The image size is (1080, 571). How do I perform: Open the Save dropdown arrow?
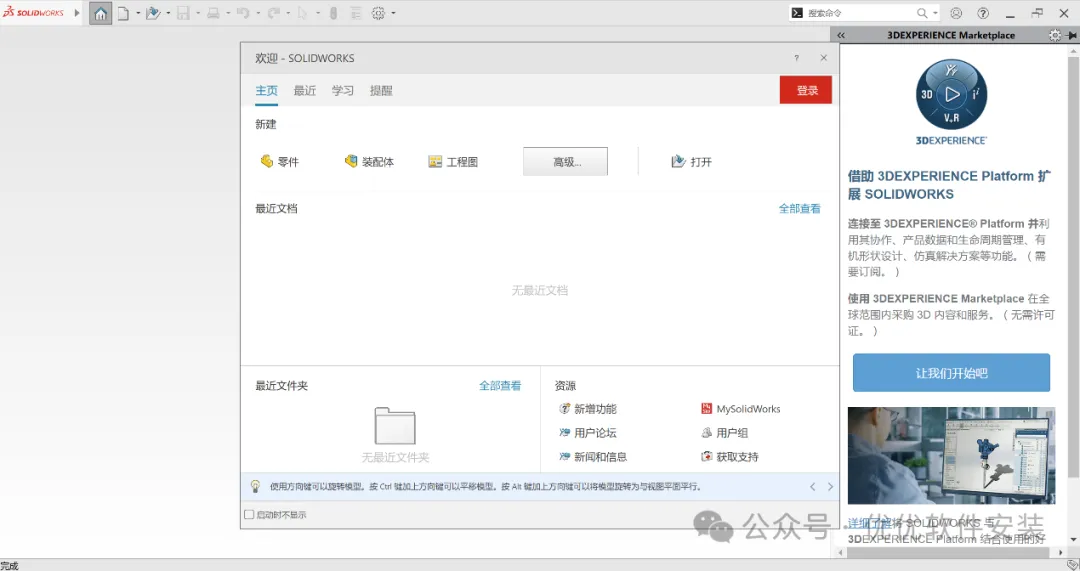198,14
